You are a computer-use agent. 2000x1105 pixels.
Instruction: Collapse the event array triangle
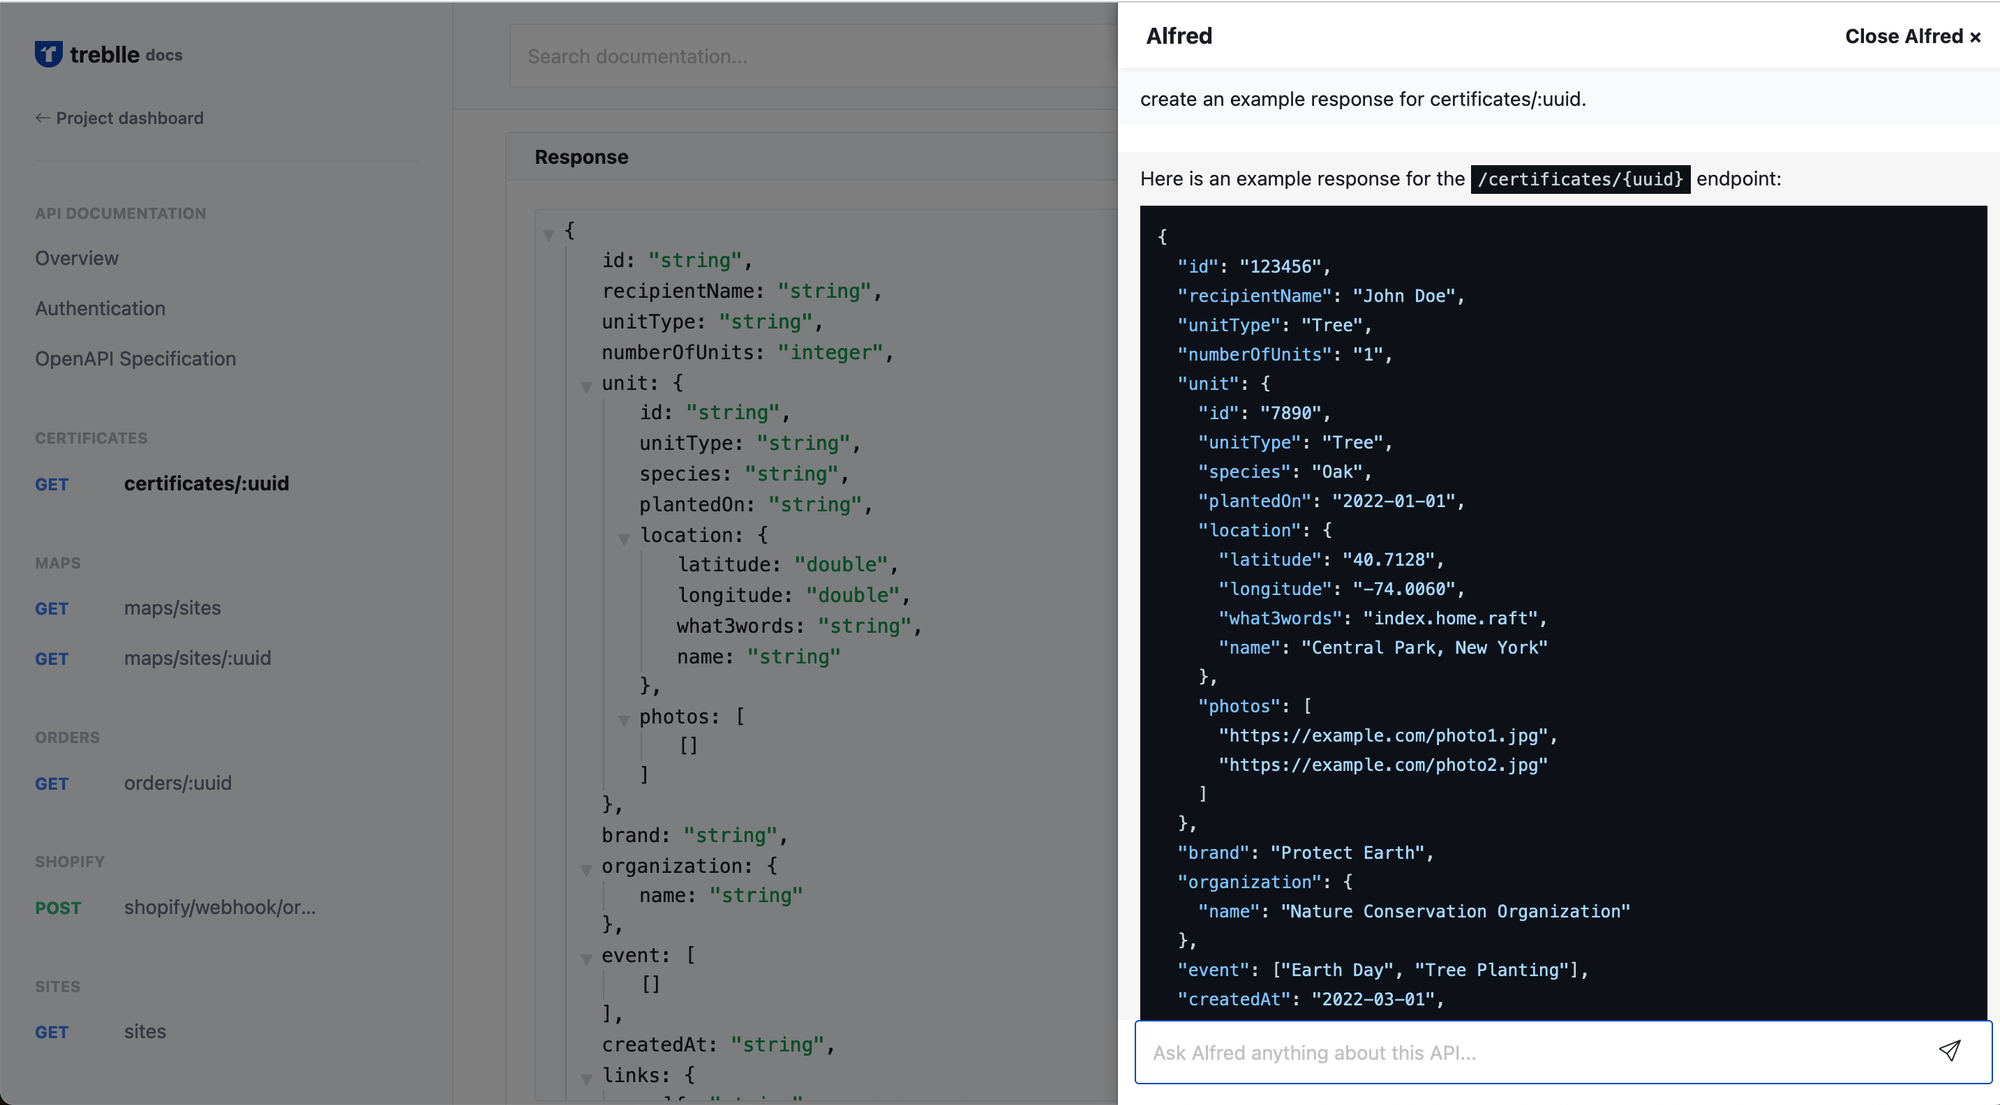(x=586, y=958)
